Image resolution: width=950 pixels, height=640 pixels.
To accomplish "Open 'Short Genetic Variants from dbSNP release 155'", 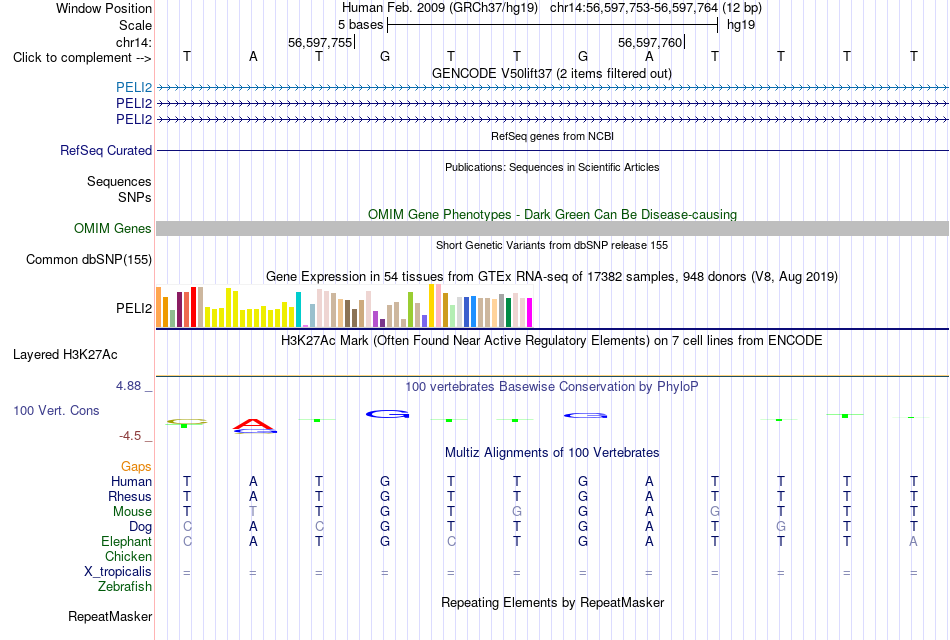I will coord(552,245).
